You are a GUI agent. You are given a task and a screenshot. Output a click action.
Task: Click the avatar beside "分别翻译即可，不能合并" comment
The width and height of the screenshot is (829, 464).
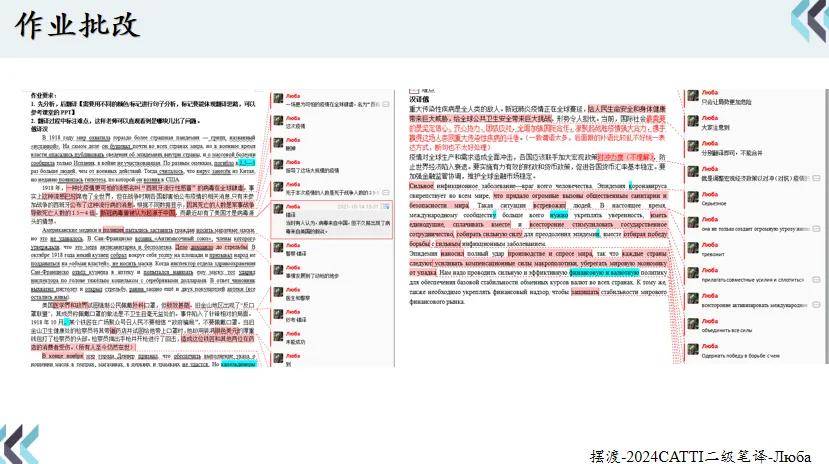(x=693, y=146)
